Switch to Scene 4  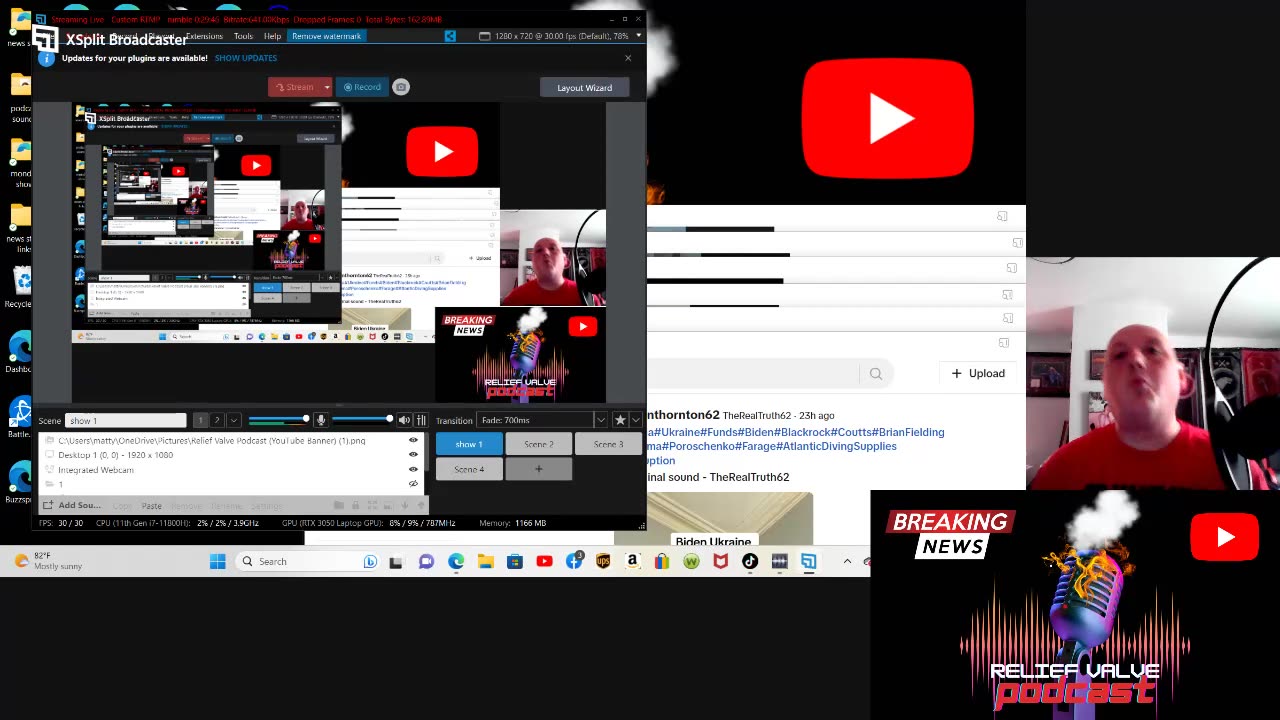[469, 469]
